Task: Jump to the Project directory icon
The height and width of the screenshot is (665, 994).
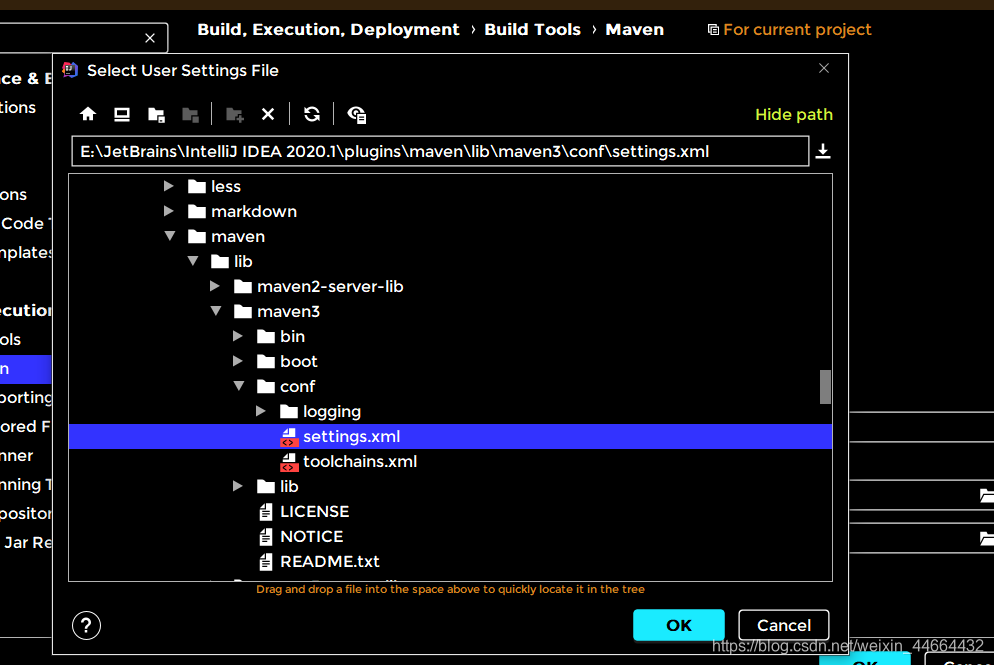Action: [156, 115]
